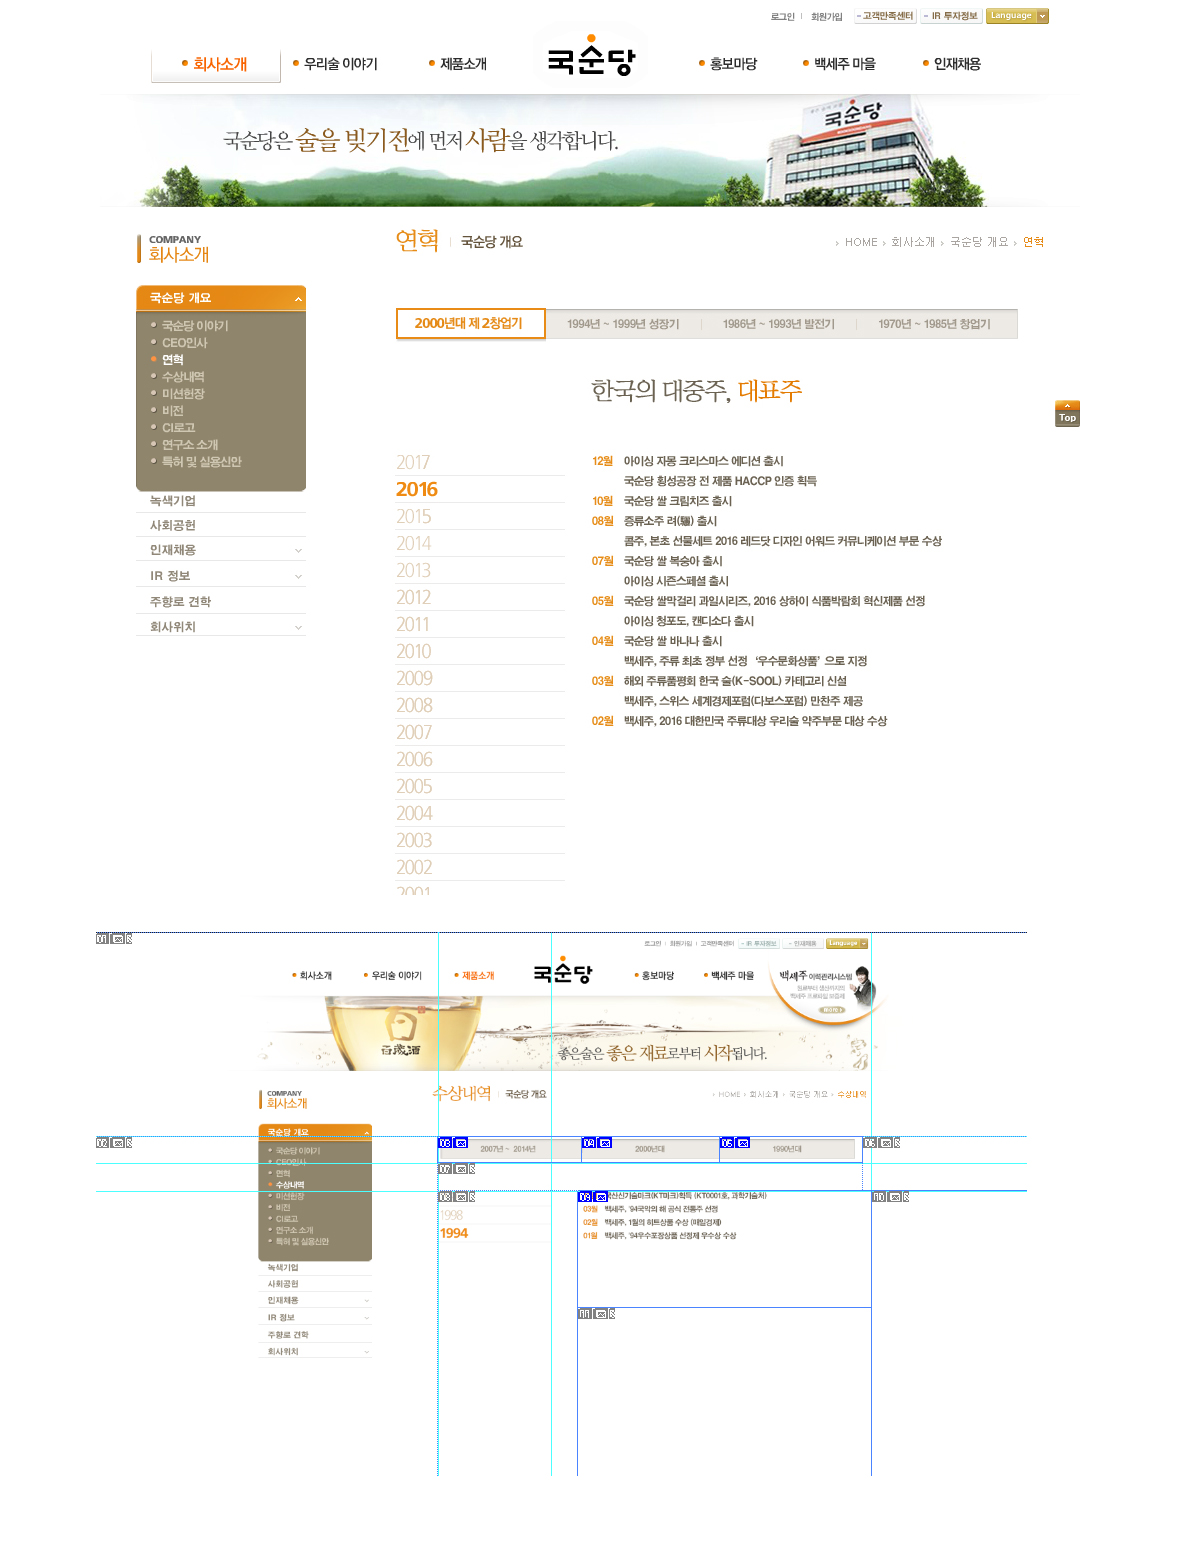Viewport: 1180px width, 1549px height.
Task: Click the 로그인 link on the full-size page
Action: (x=783, y=17)
